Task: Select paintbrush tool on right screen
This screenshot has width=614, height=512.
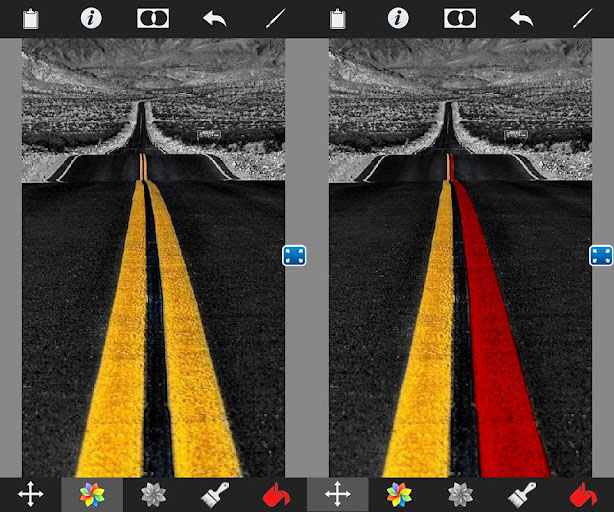Action: click(x=522, y=494)
